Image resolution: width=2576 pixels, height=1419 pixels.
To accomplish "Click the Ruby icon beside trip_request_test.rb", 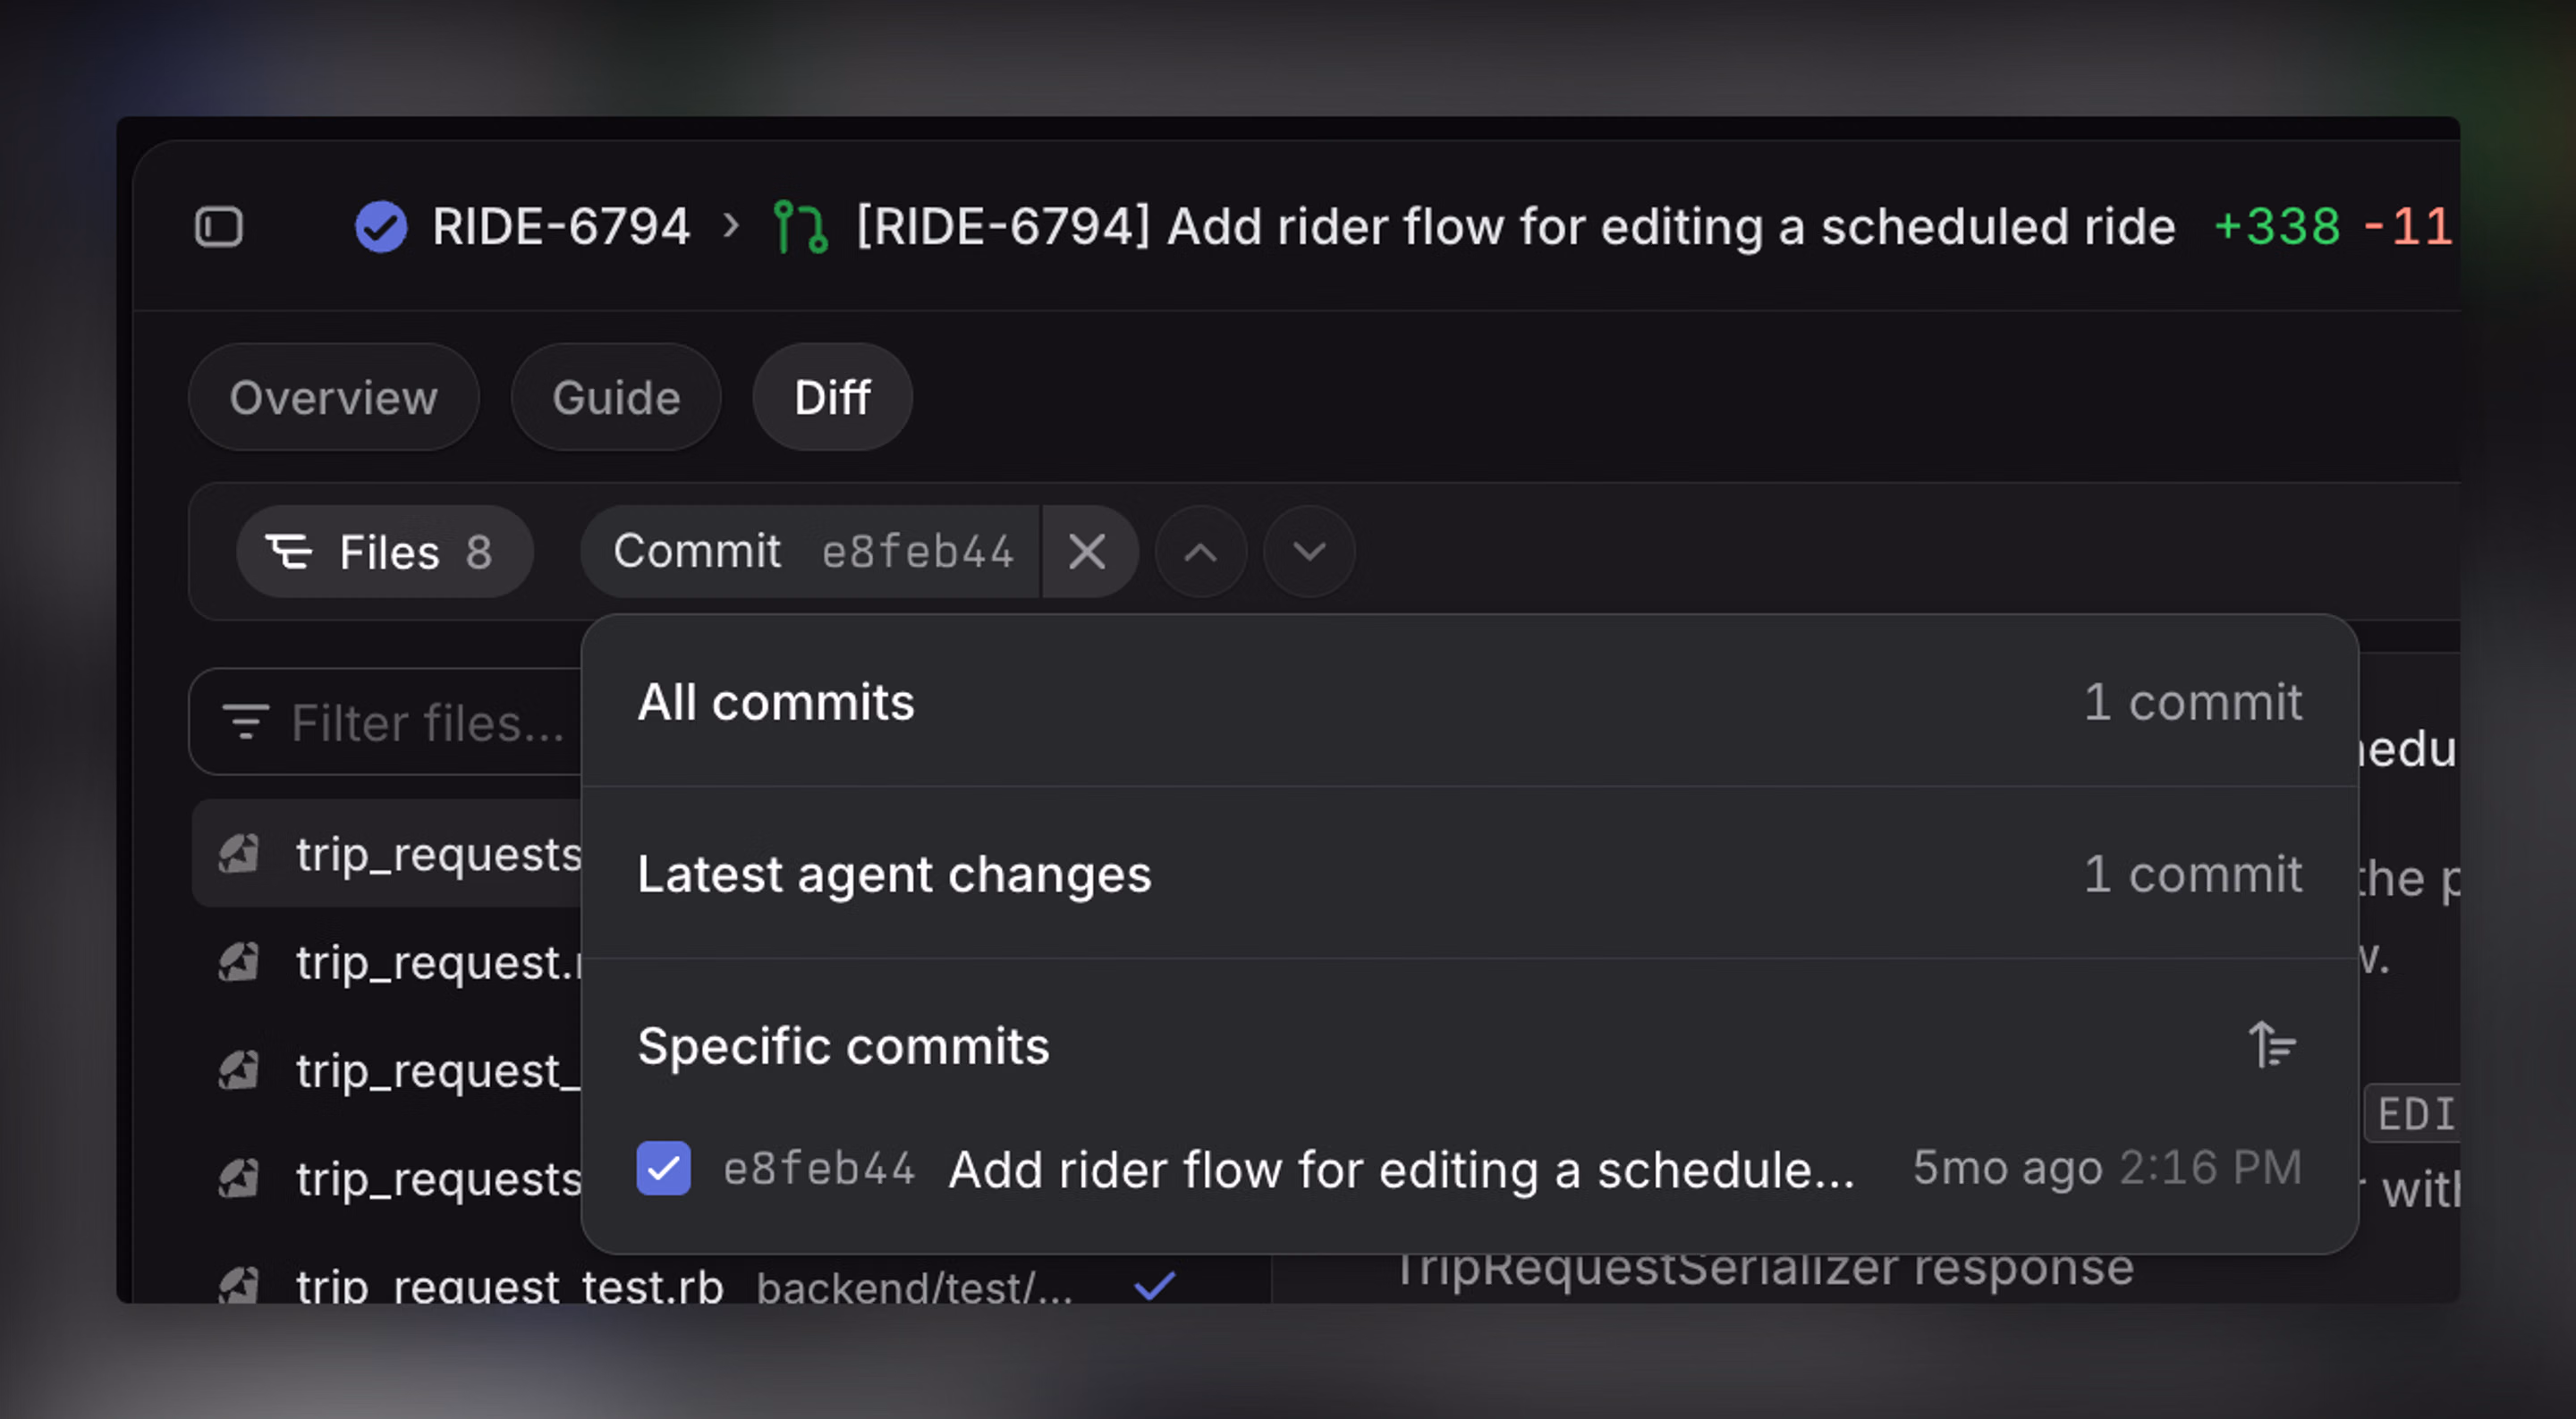I will (x=239, y=1284).
